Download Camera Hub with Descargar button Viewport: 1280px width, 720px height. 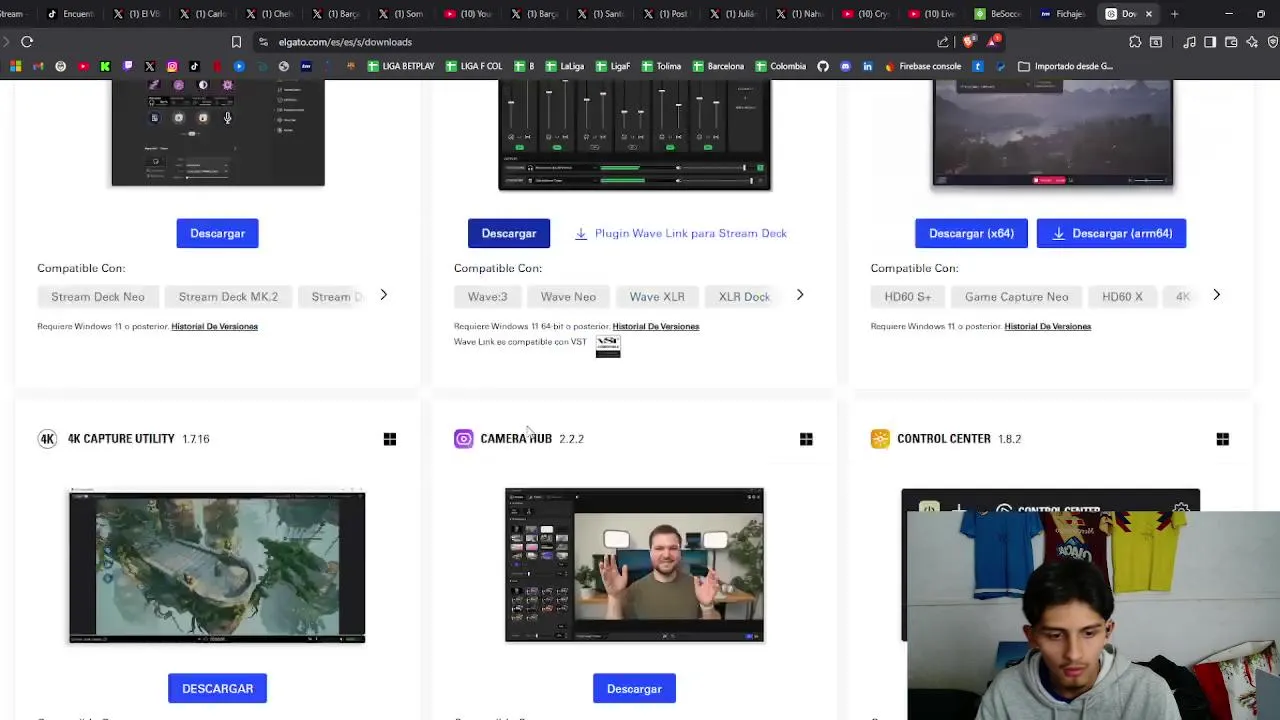634,688
